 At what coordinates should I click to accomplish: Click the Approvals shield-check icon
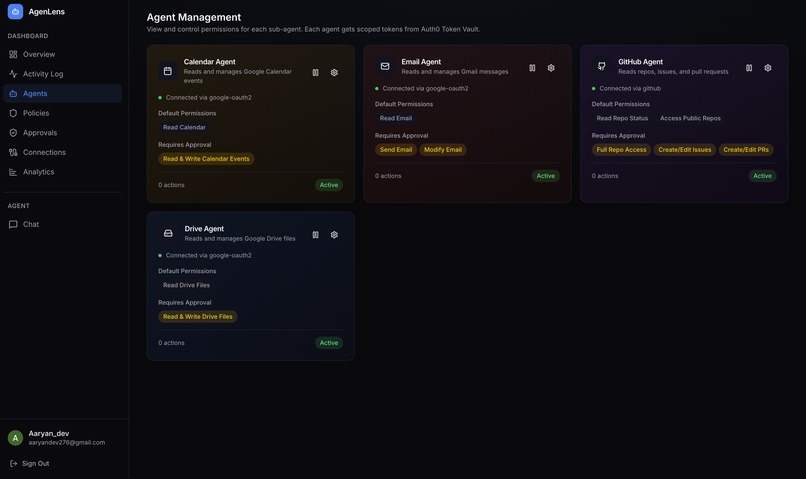click(13, 133)
